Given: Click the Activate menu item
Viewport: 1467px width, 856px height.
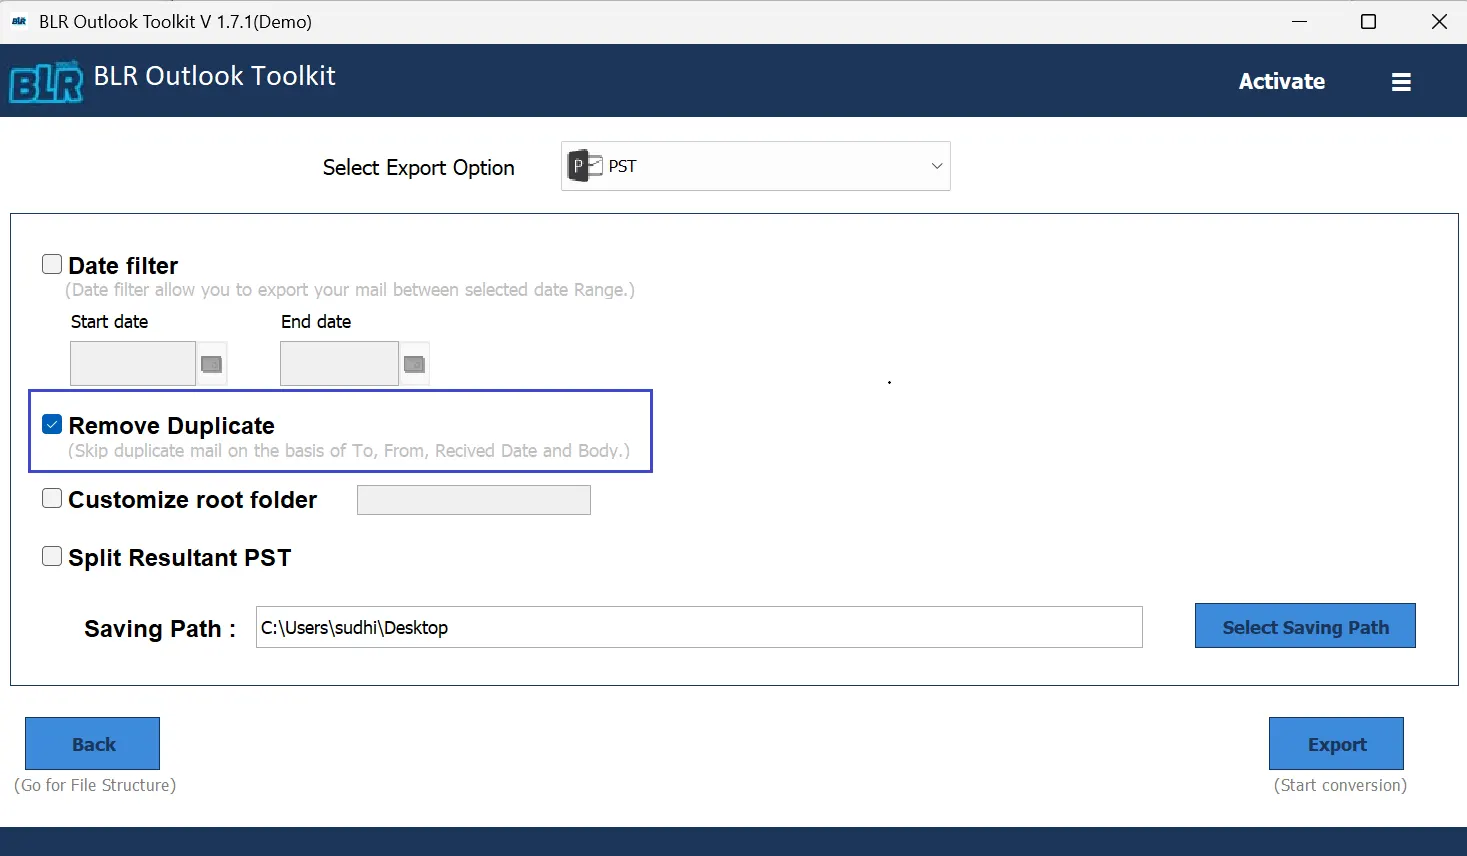Looking at the screenshot, I should [1281, 81].
